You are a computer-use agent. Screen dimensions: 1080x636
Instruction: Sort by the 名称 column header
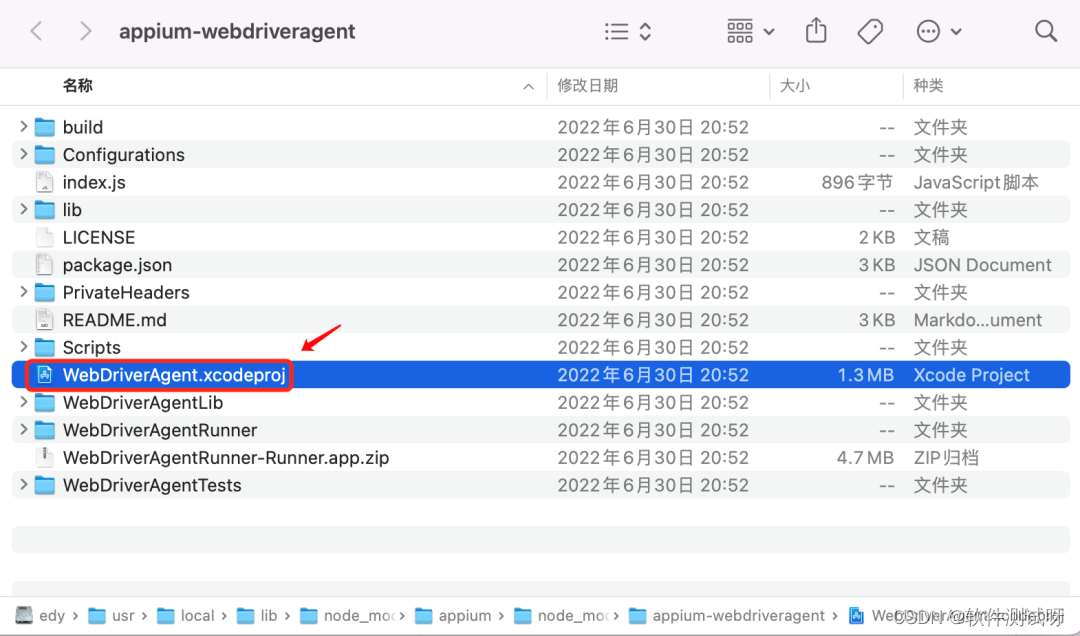78,85
